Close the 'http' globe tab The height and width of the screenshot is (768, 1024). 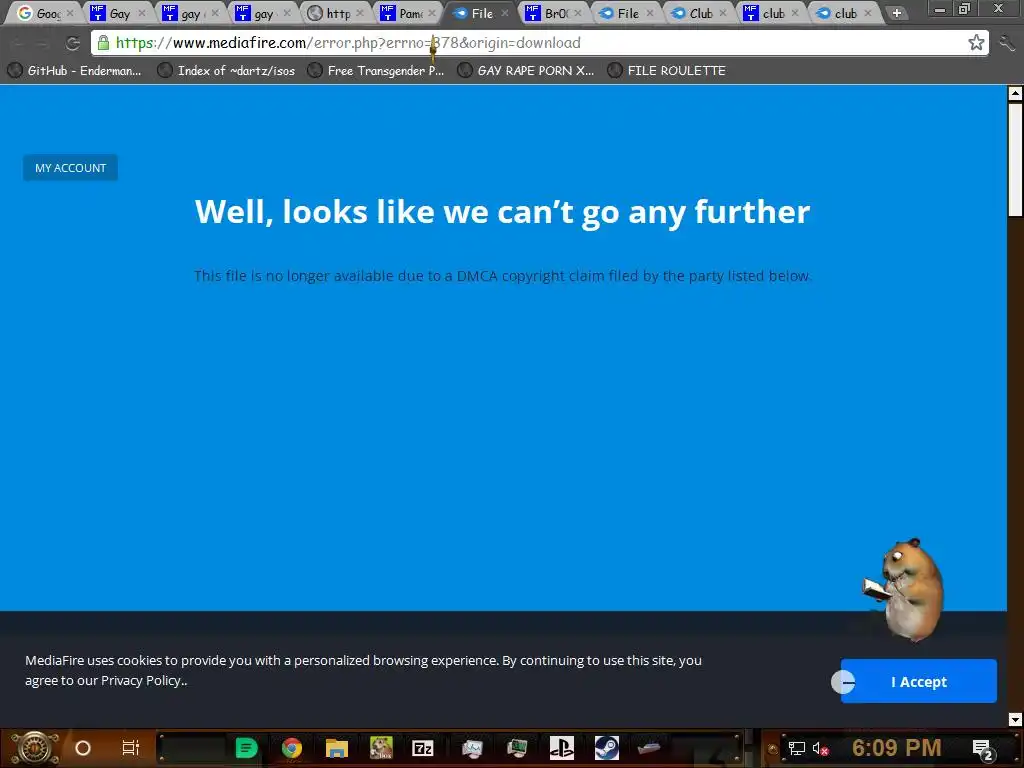[360, 13]
